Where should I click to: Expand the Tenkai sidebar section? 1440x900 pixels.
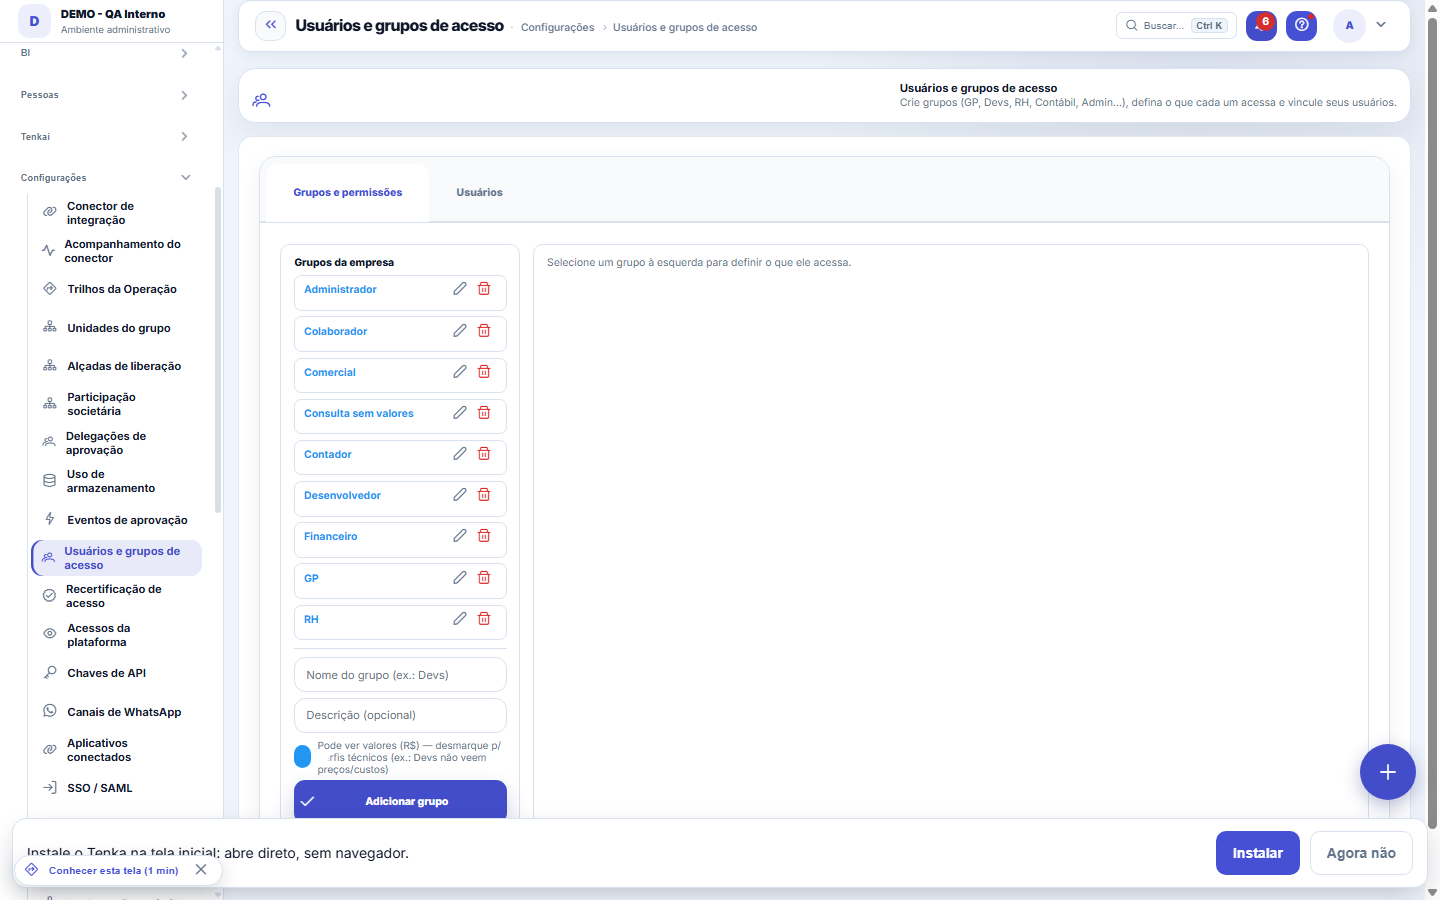pyautogui.click(x=105, y=137)
